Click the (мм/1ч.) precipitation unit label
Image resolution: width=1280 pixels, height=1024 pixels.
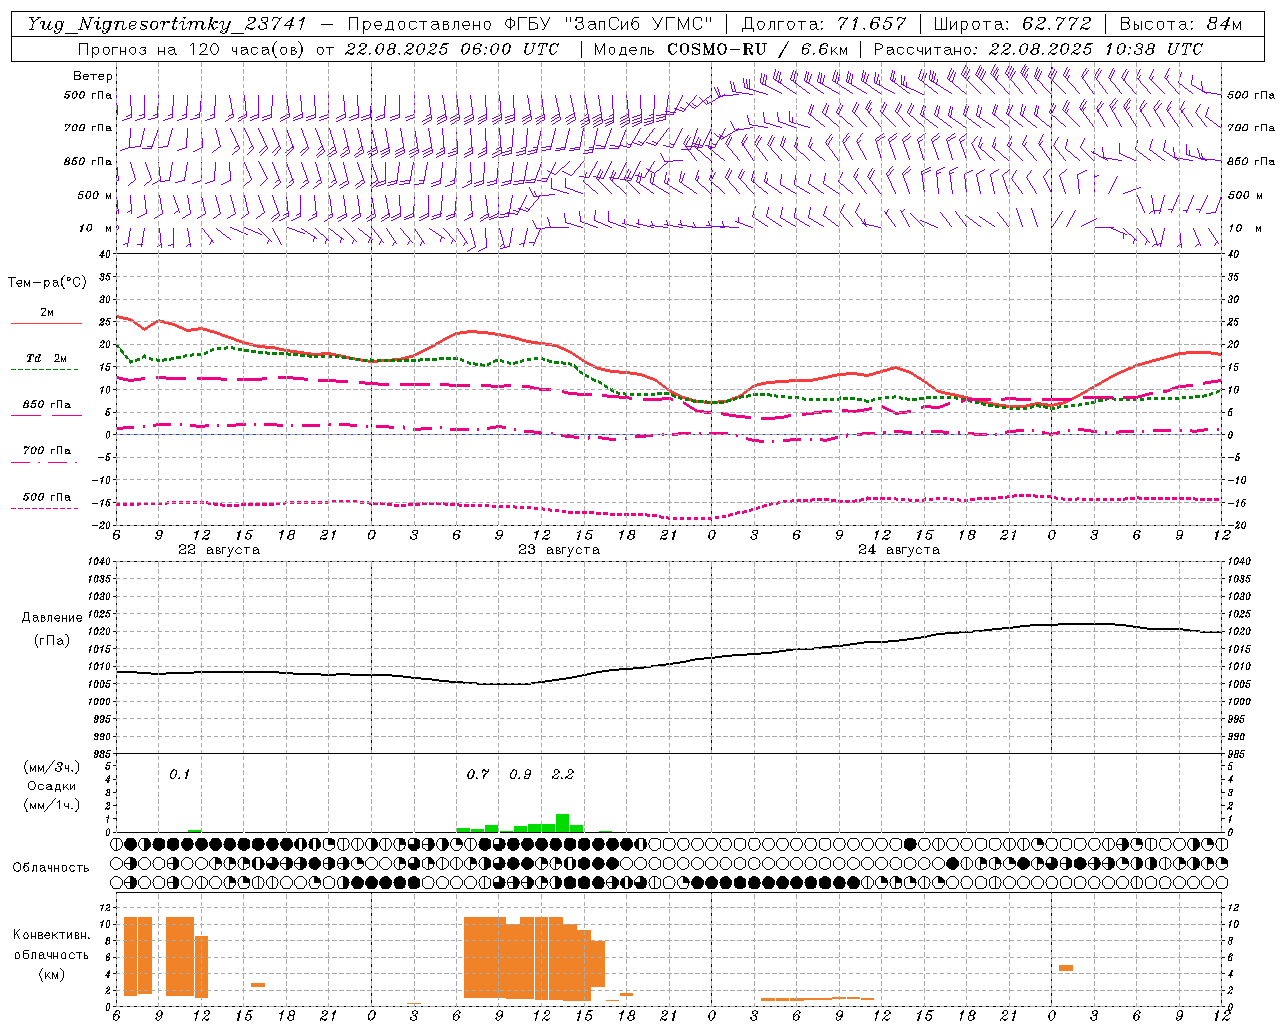click(x=52, y=805)
